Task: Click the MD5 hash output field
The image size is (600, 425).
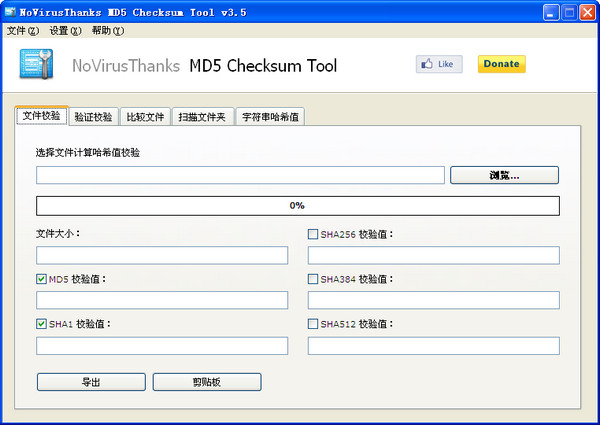Action: 162,300
